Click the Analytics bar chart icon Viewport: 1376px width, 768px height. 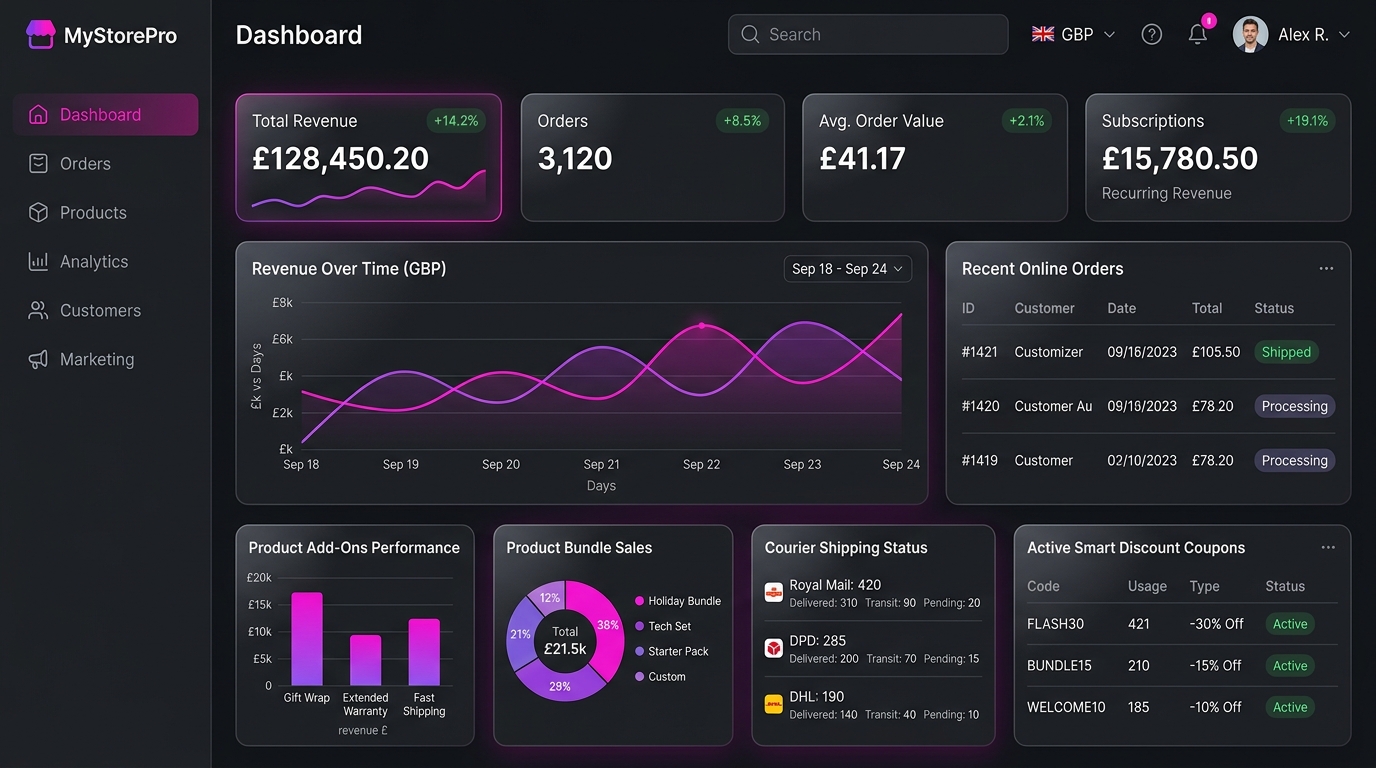[x=38, y=262]
